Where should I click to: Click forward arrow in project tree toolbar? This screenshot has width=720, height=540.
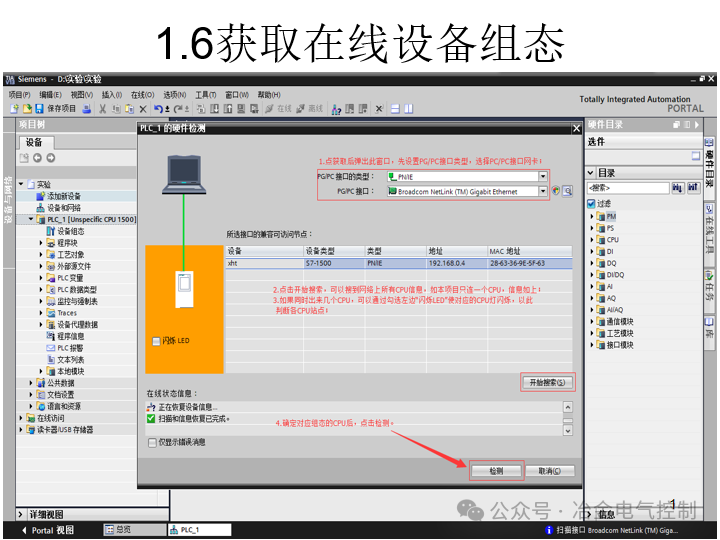coord(51,158)
